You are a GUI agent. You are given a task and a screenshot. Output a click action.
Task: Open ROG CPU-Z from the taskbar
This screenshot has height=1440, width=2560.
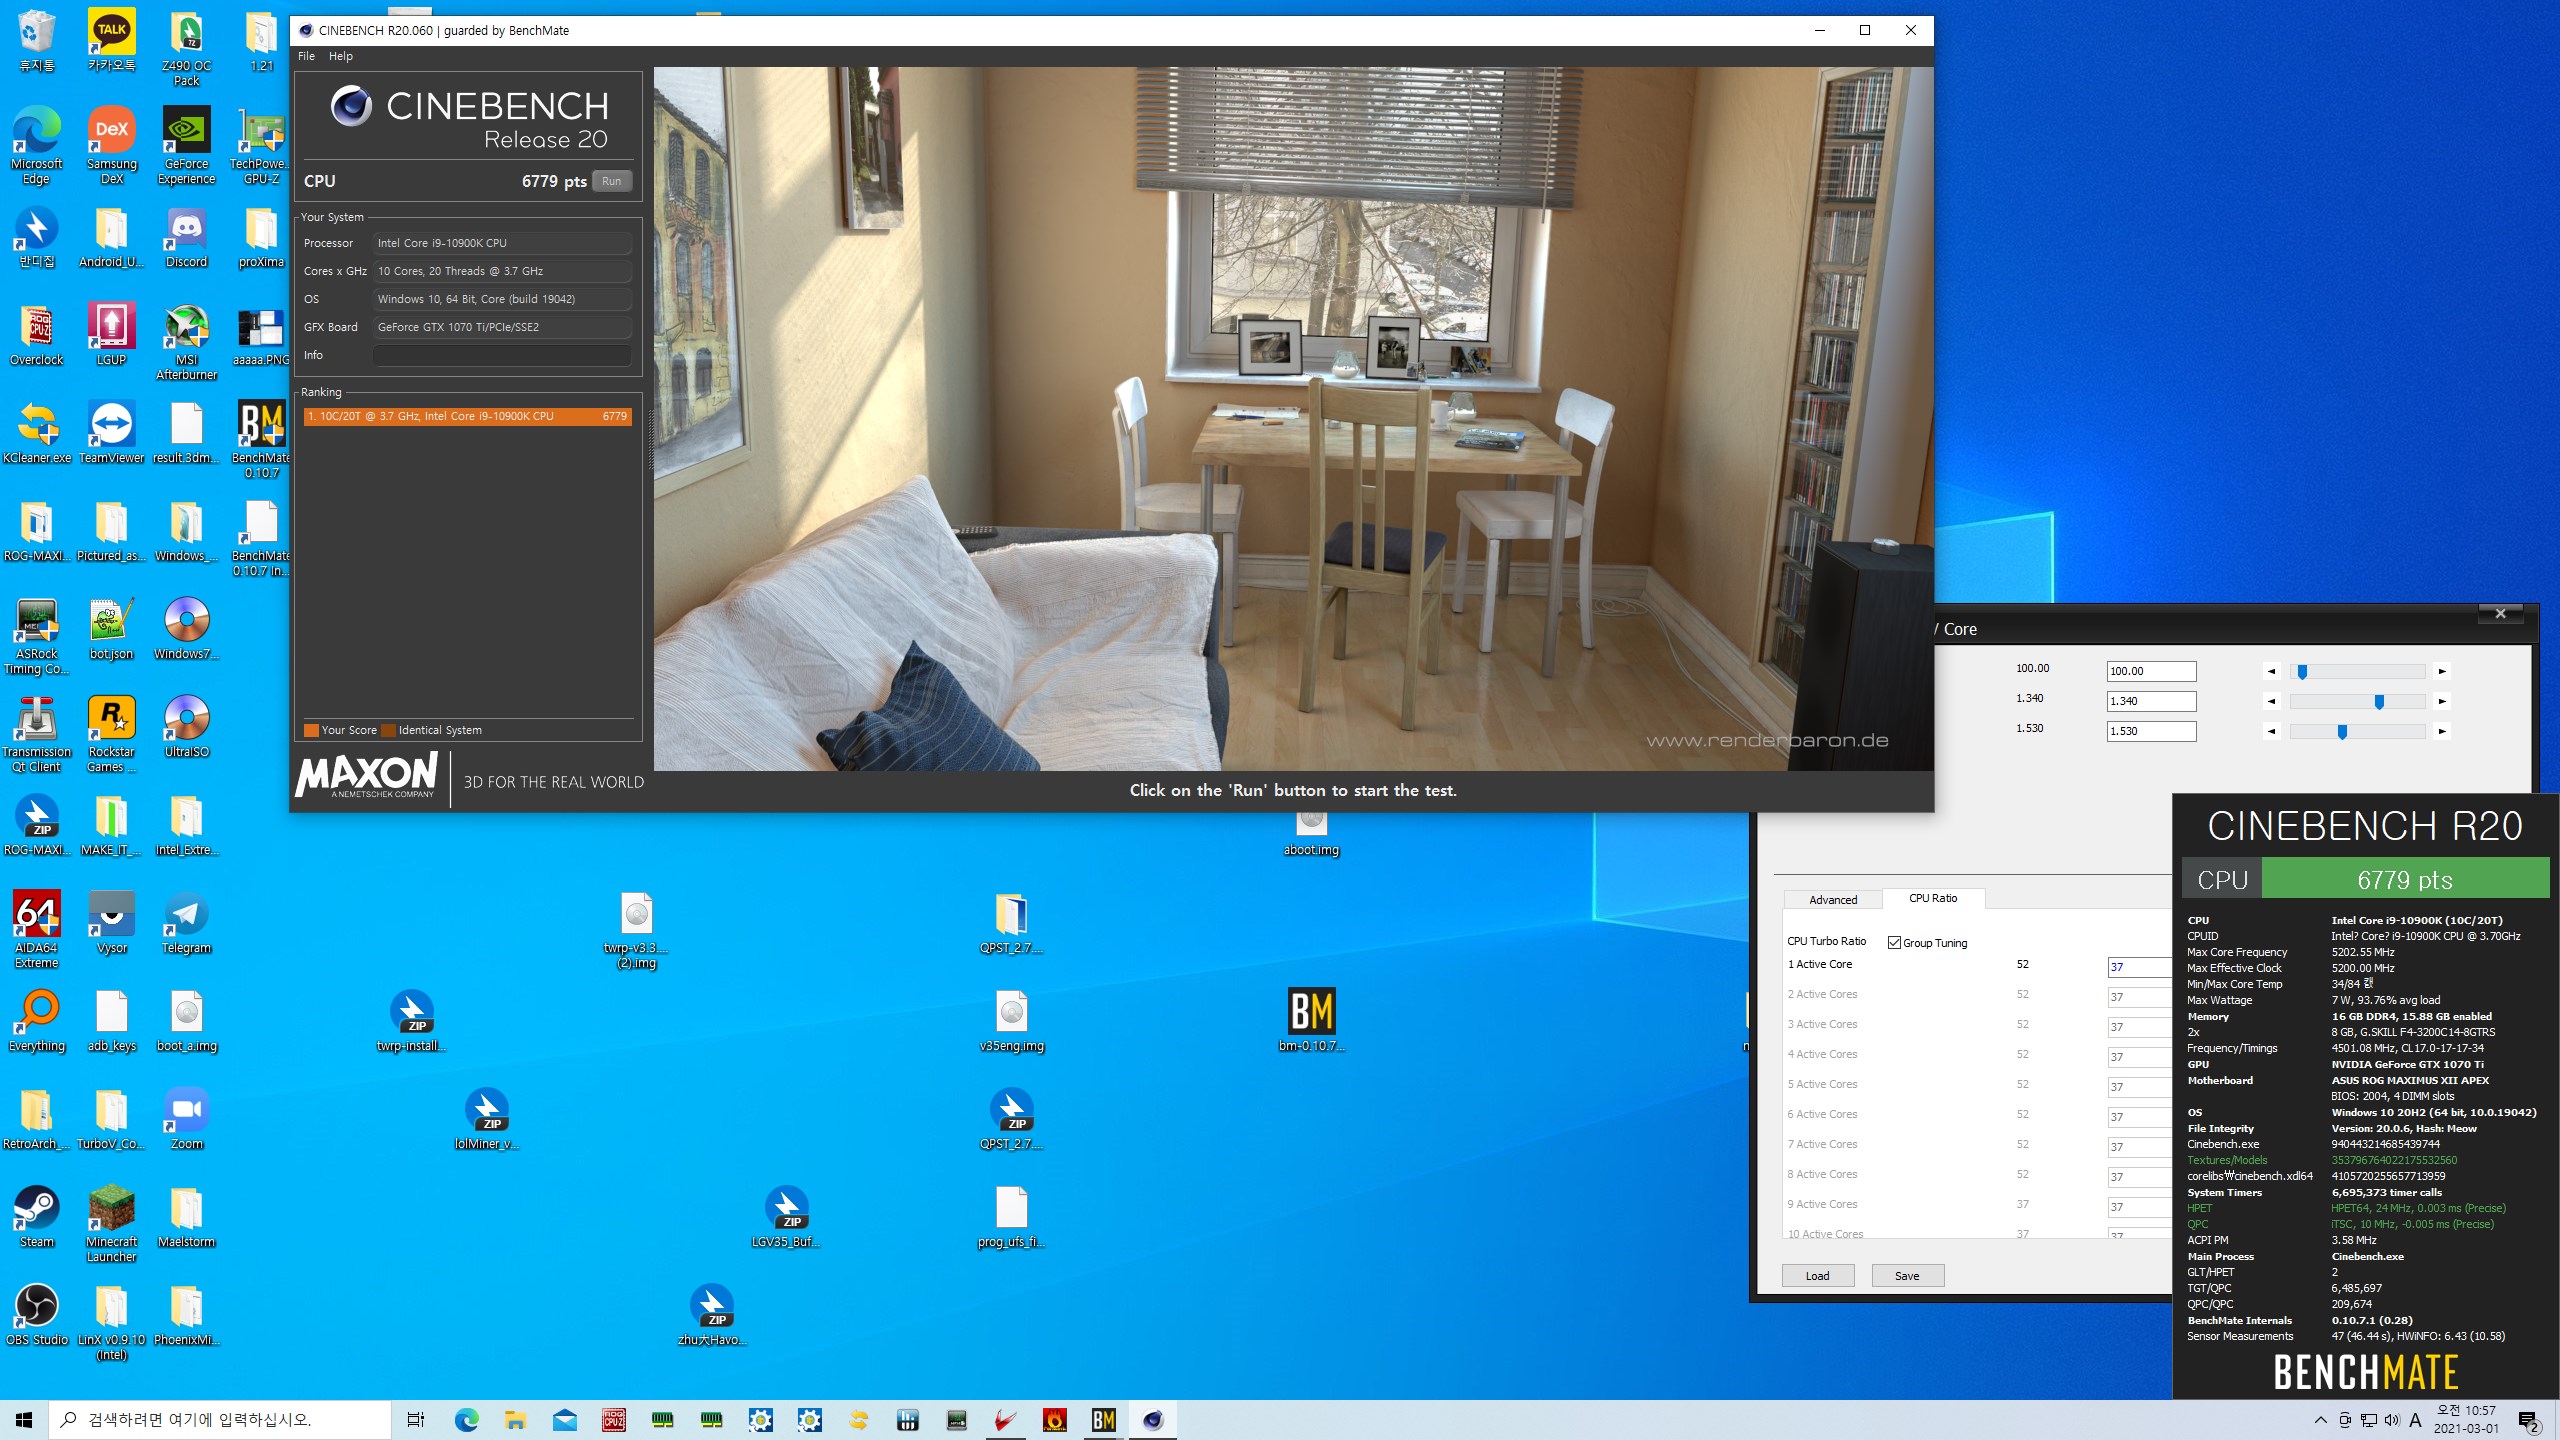(614, 1420)
